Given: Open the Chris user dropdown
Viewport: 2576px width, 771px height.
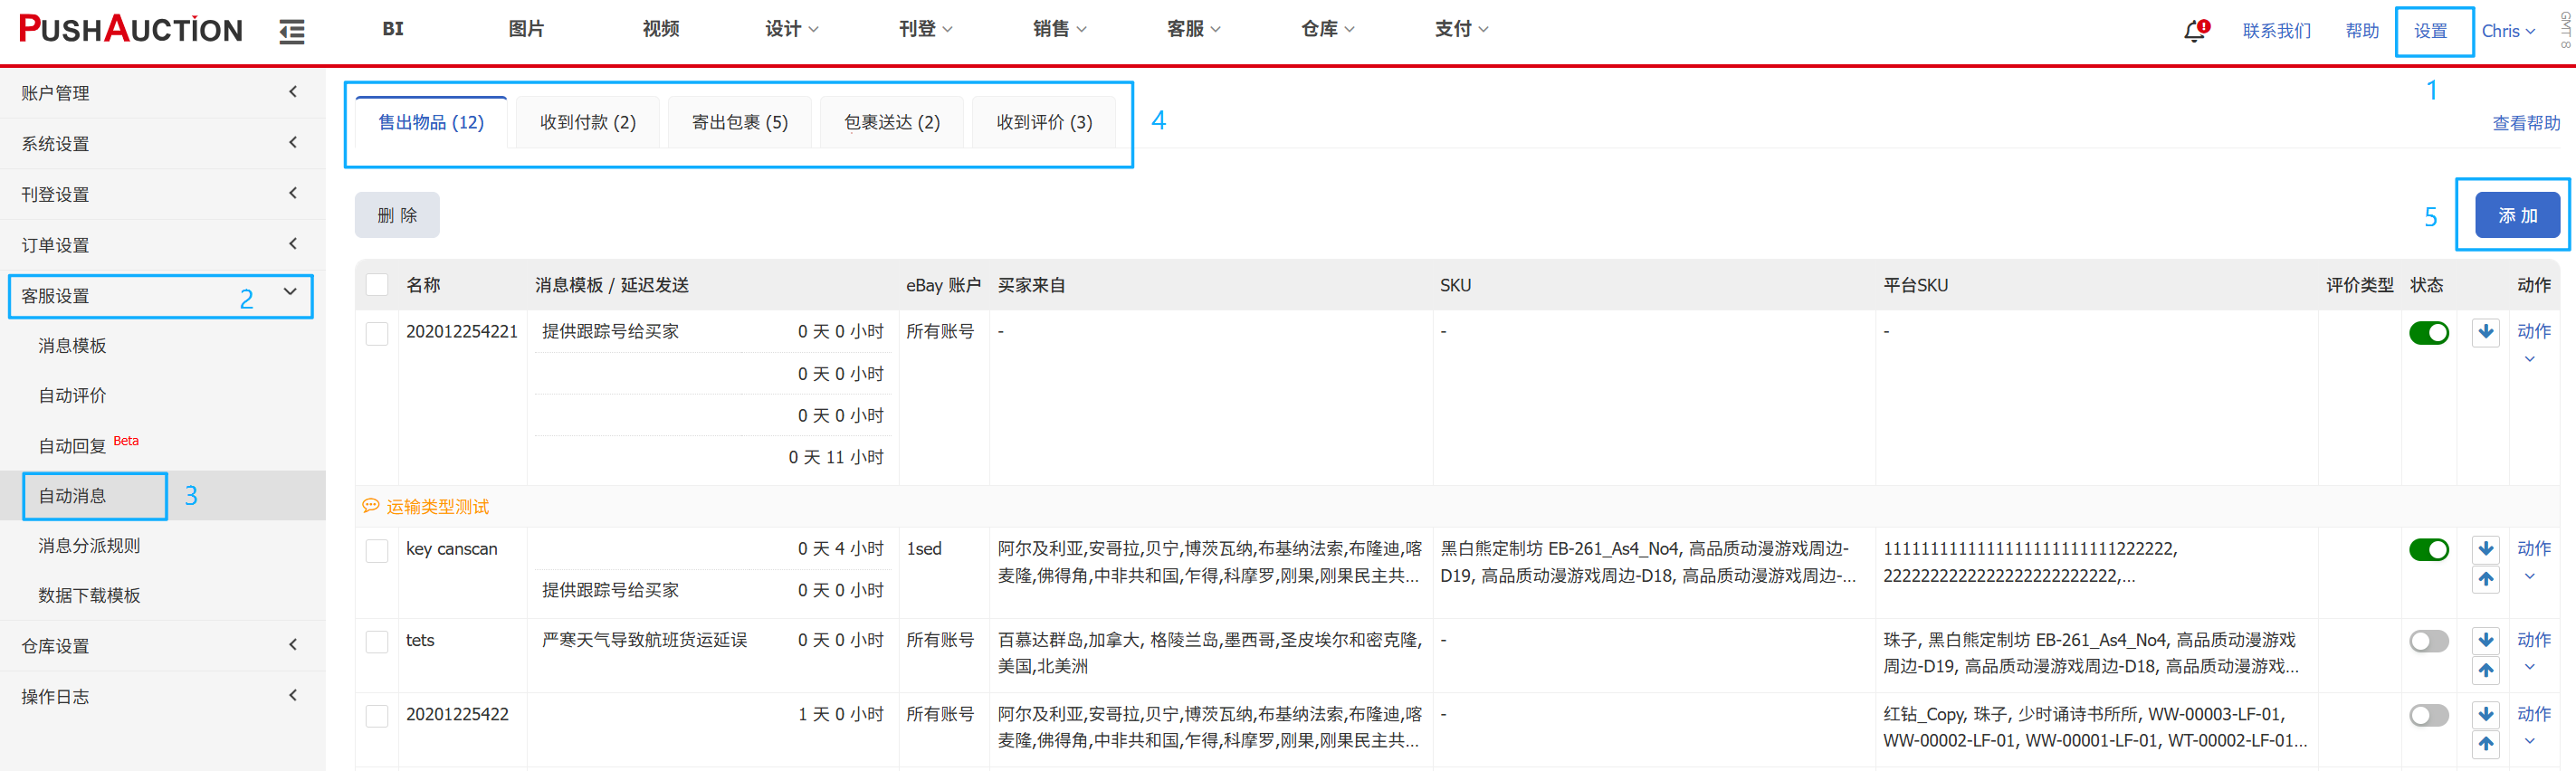Looking at the screenshot, I should tap(2508, 31).
